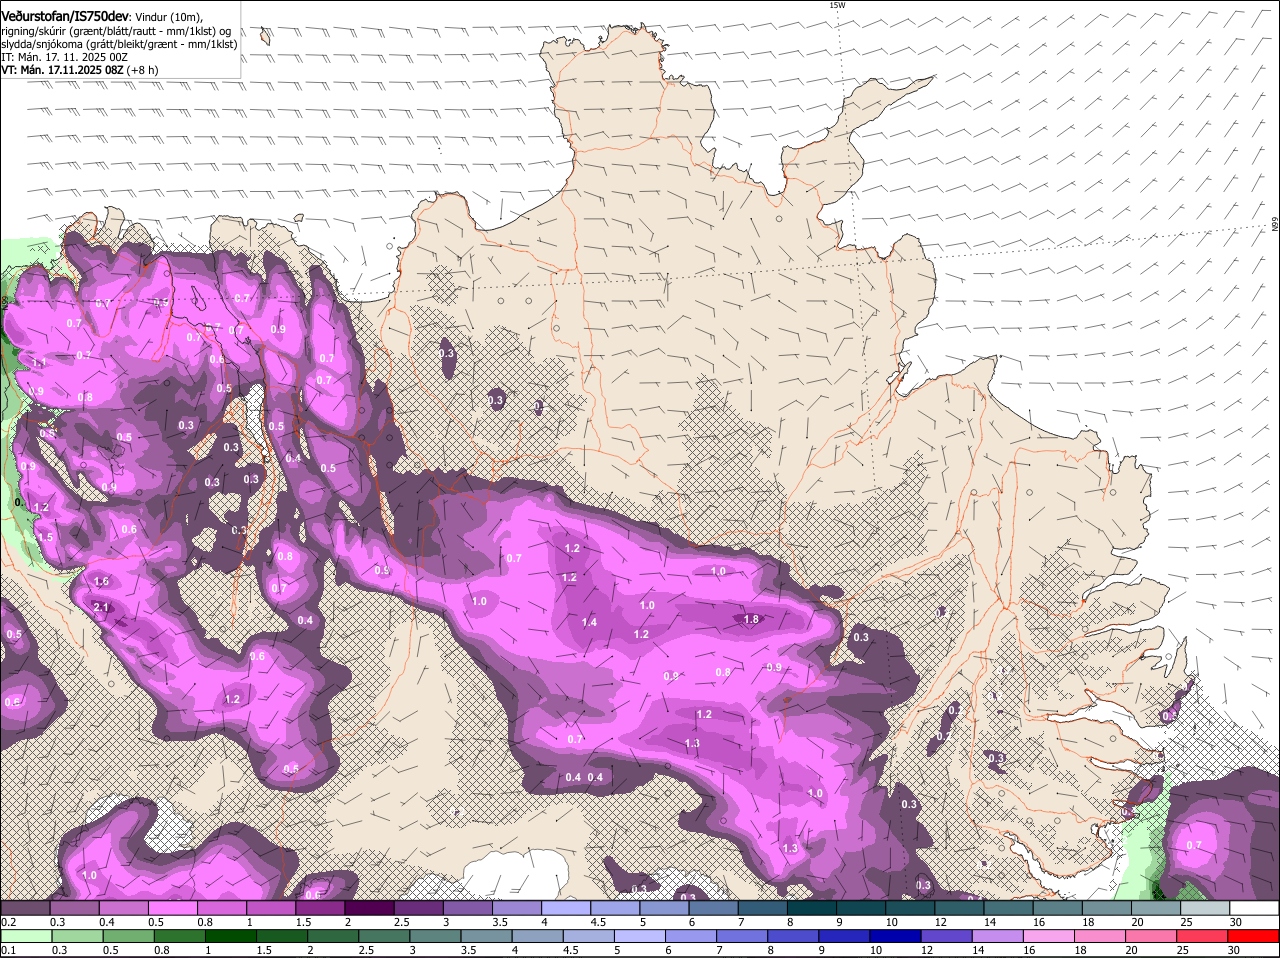Click the white swatch labeled 30 in snow legend
This screenshot has height=958, width=1280.
pyautogui.click(x=1255, y=908)
